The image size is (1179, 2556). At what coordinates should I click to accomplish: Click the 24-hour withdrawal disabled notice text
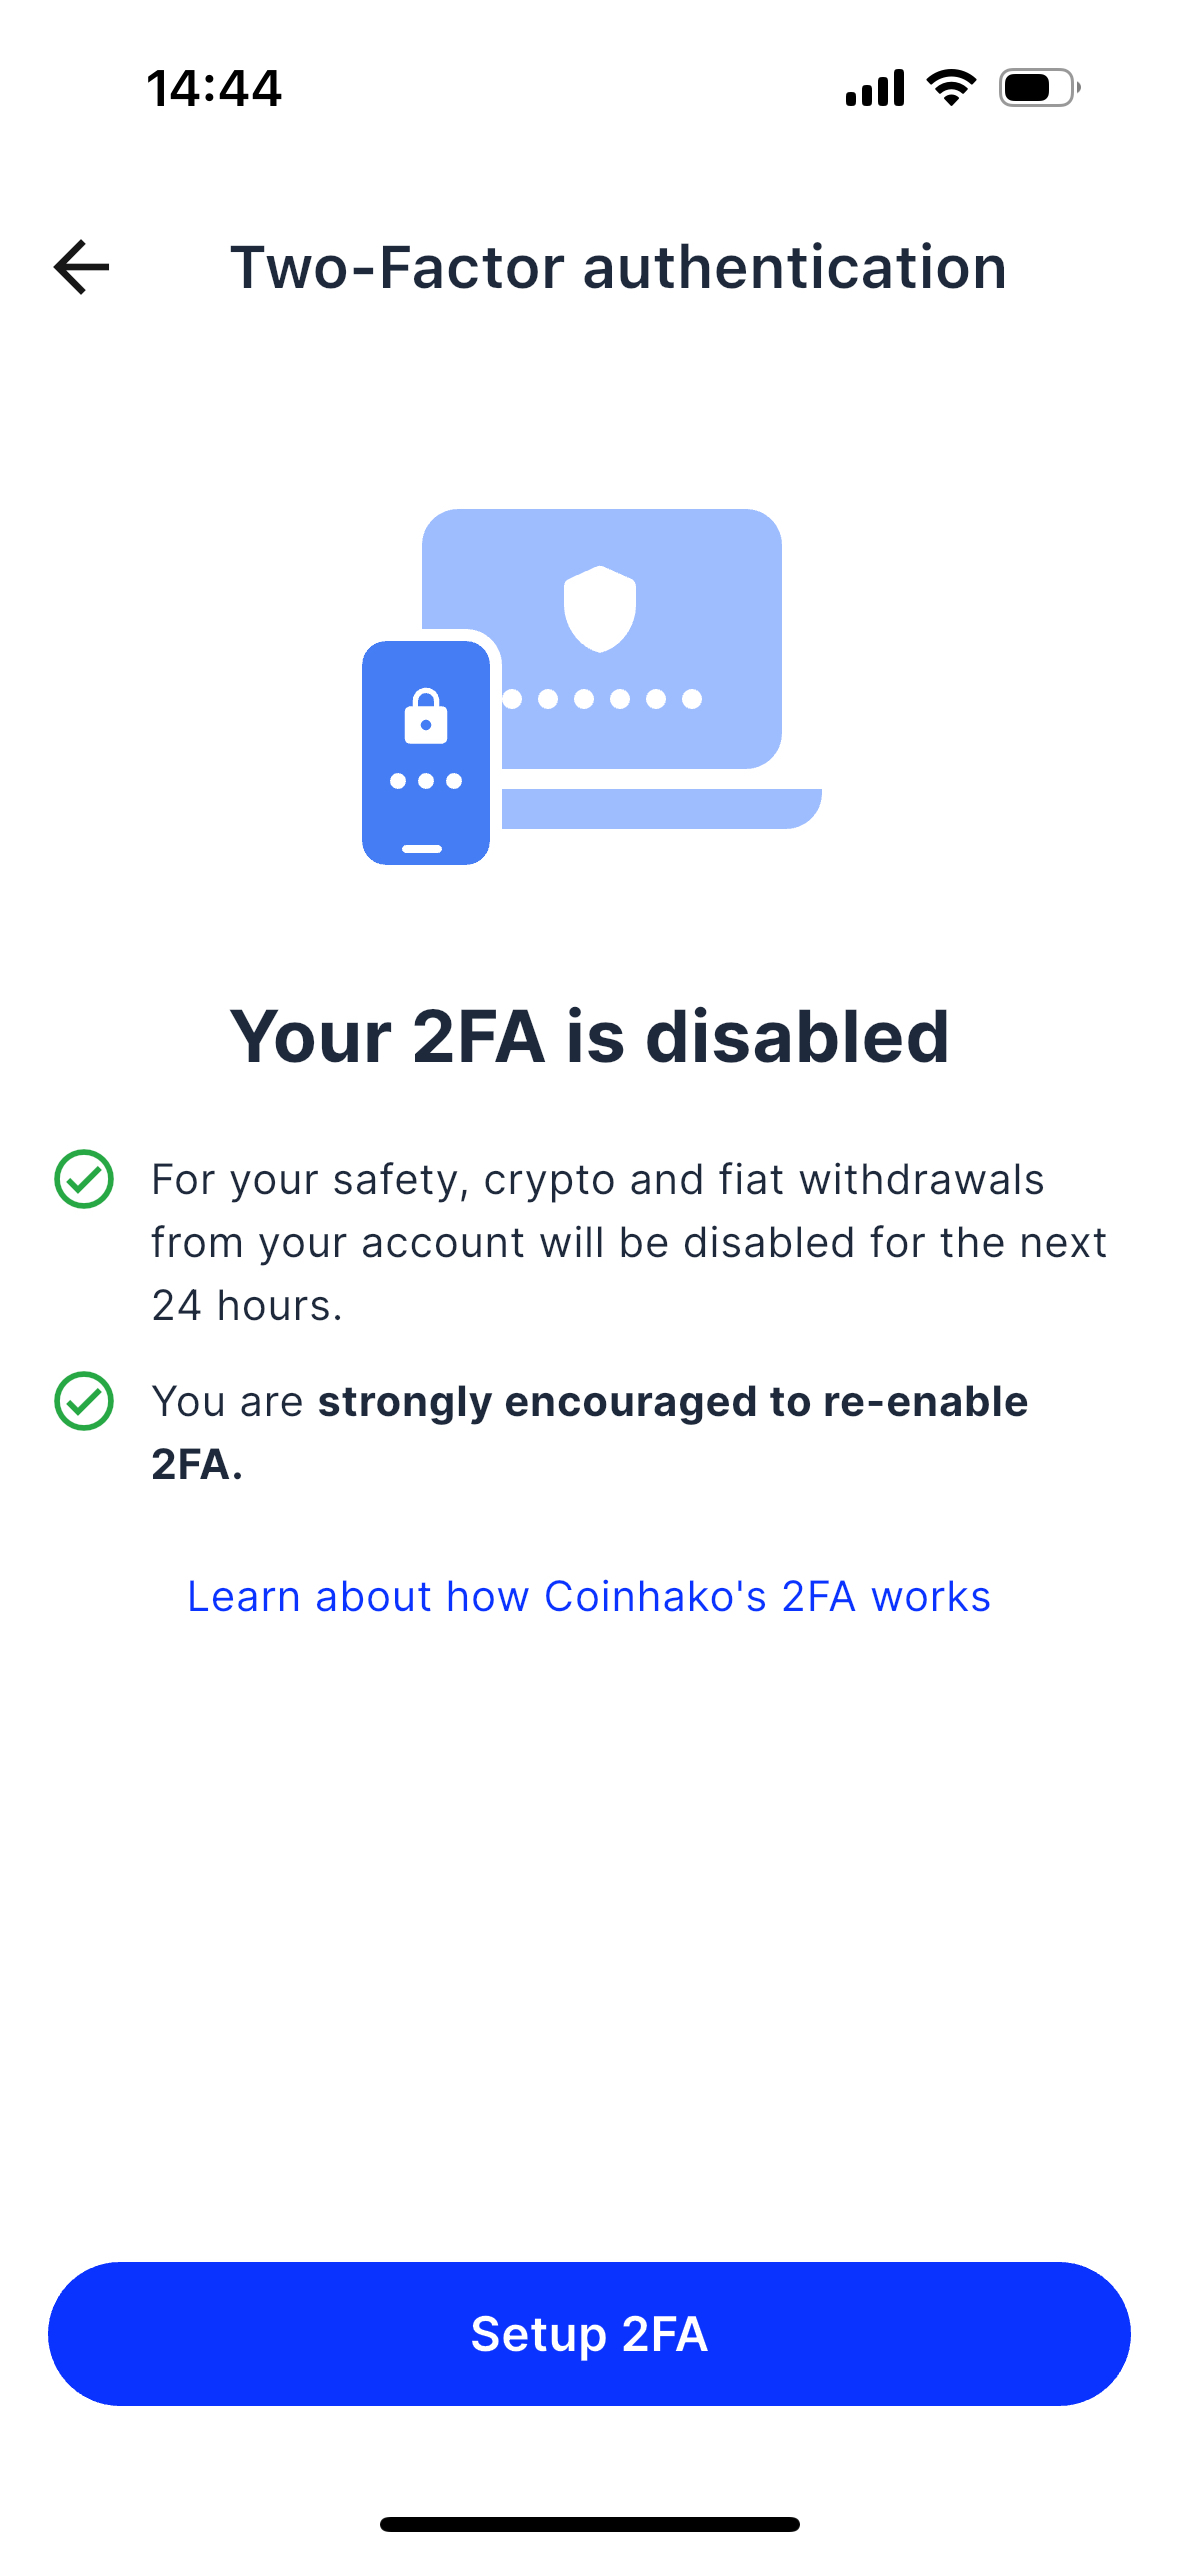pos(628,1242)
